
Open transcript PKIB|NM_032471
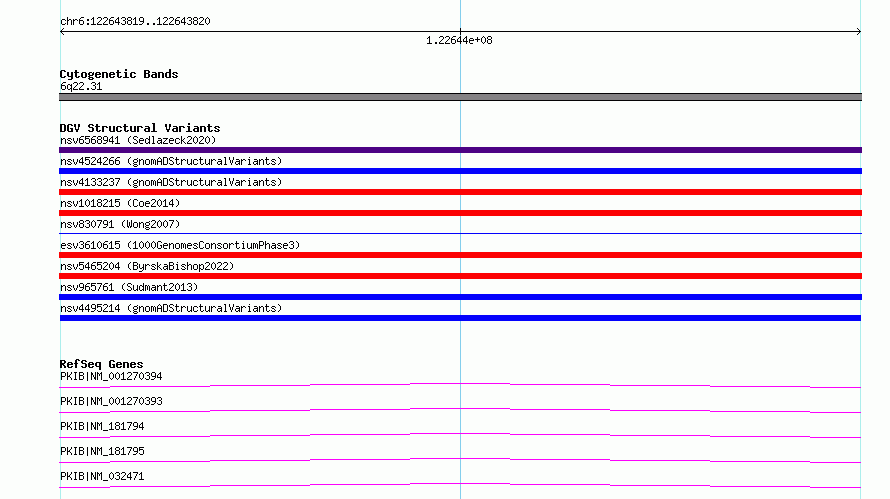102,476
